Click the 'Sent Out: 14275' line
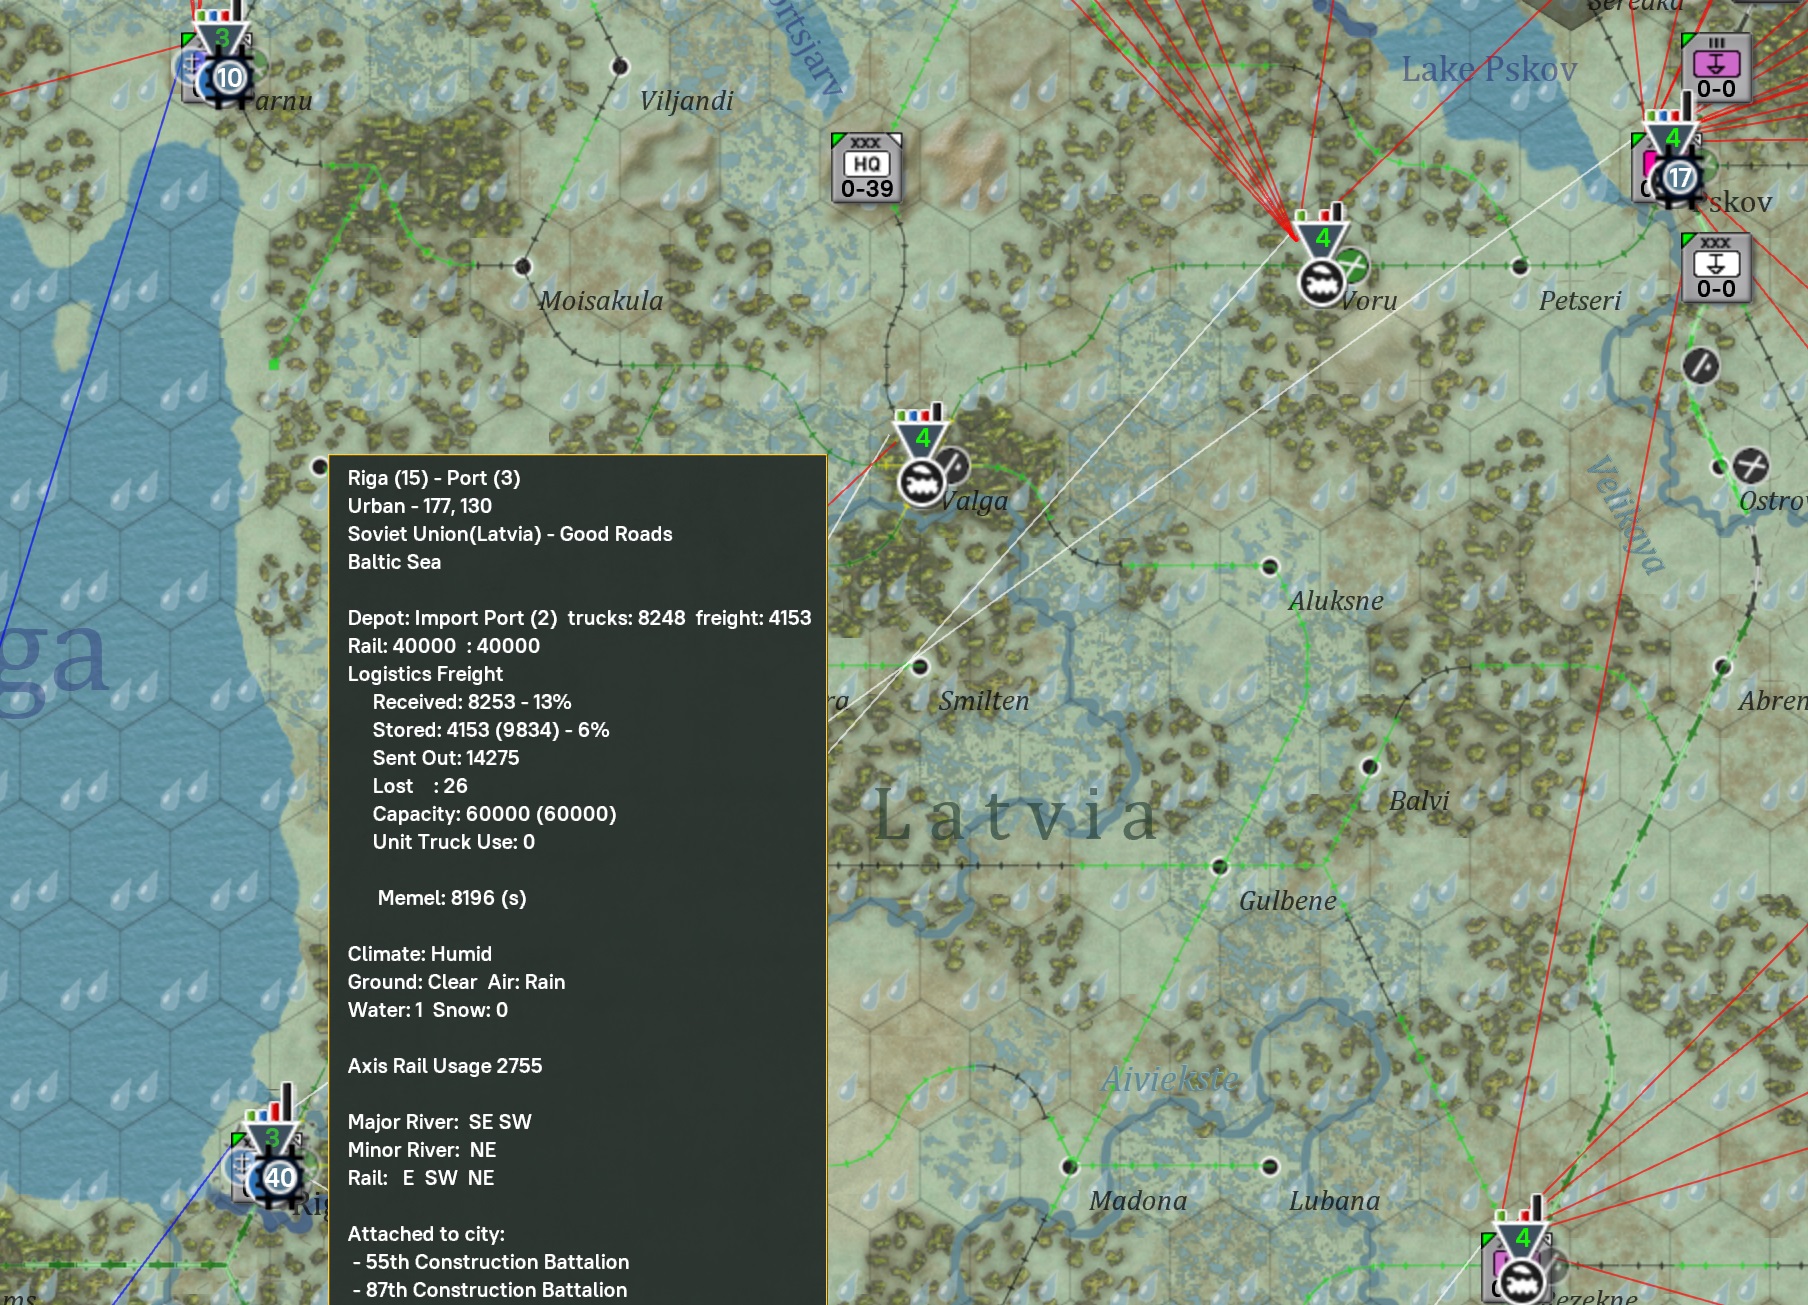Viewport: 1808px width, 1305px height. [x=446, y=758]
